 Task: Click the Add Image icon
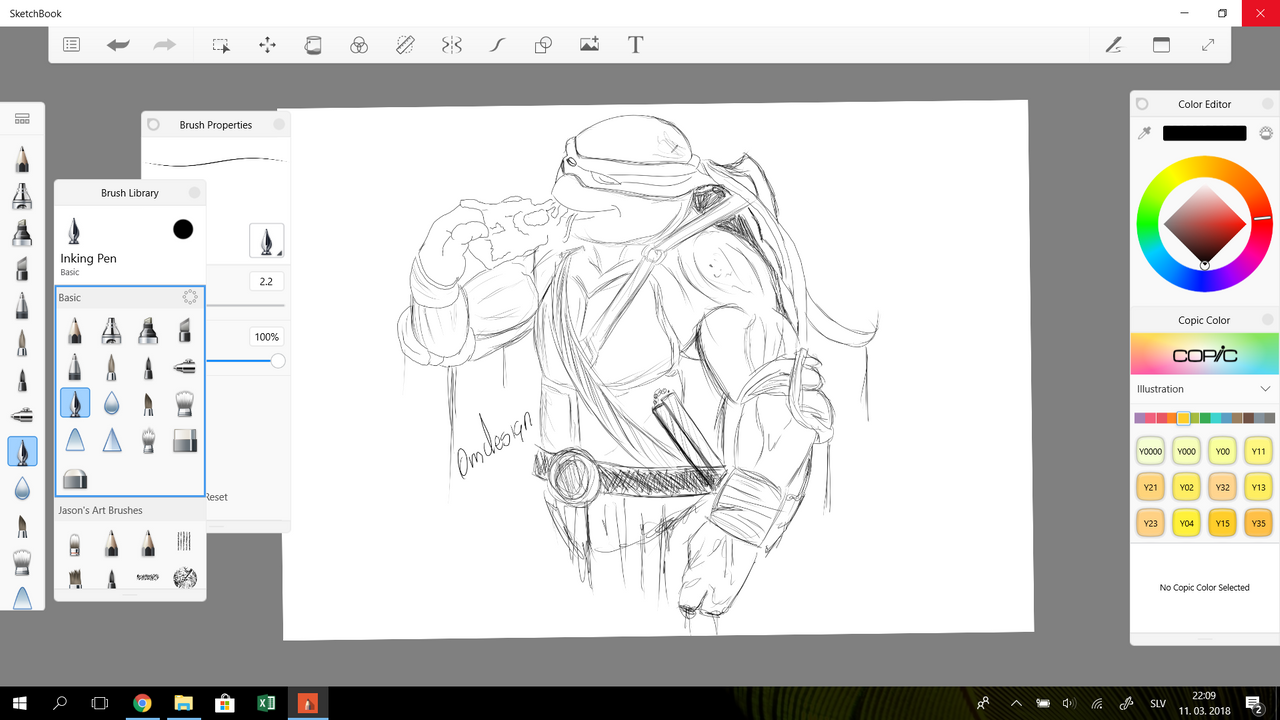pos(589,45)
